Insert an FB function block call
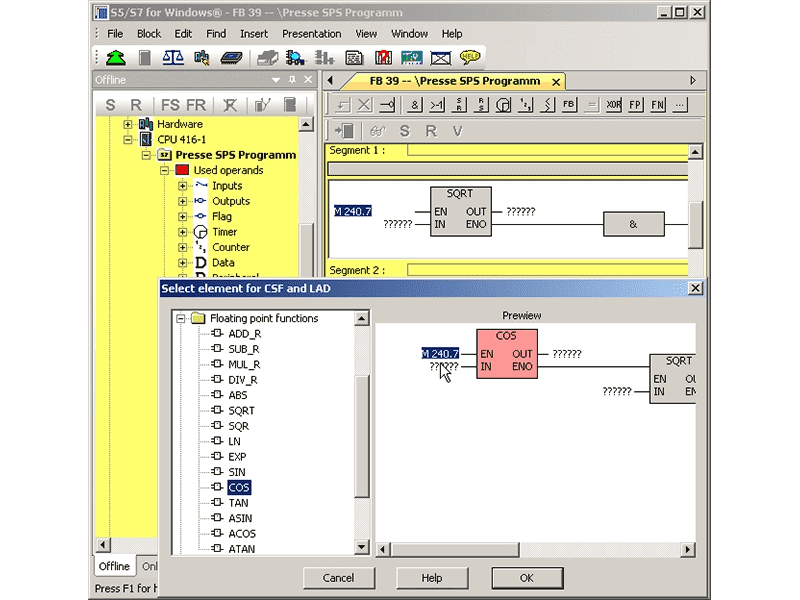 569,105
